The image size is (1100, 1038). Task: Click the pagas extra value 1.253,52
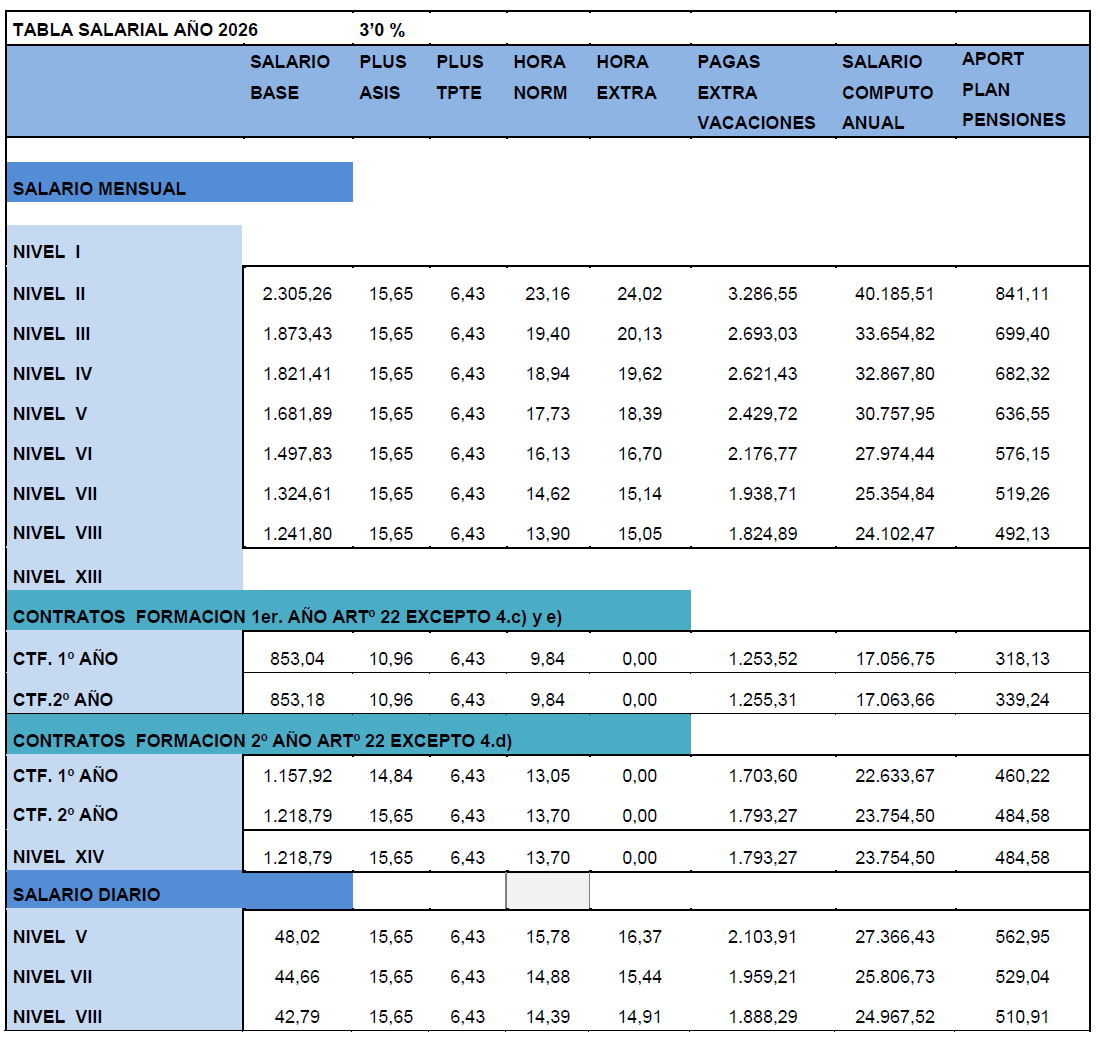762,659
